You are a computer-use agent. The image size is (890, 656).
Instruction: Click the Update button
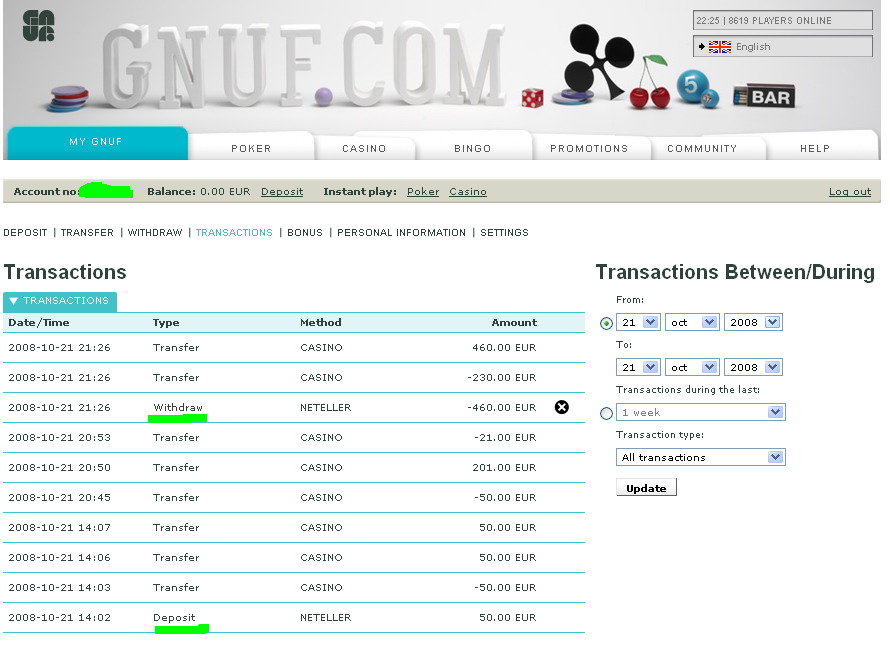point(646,488)
